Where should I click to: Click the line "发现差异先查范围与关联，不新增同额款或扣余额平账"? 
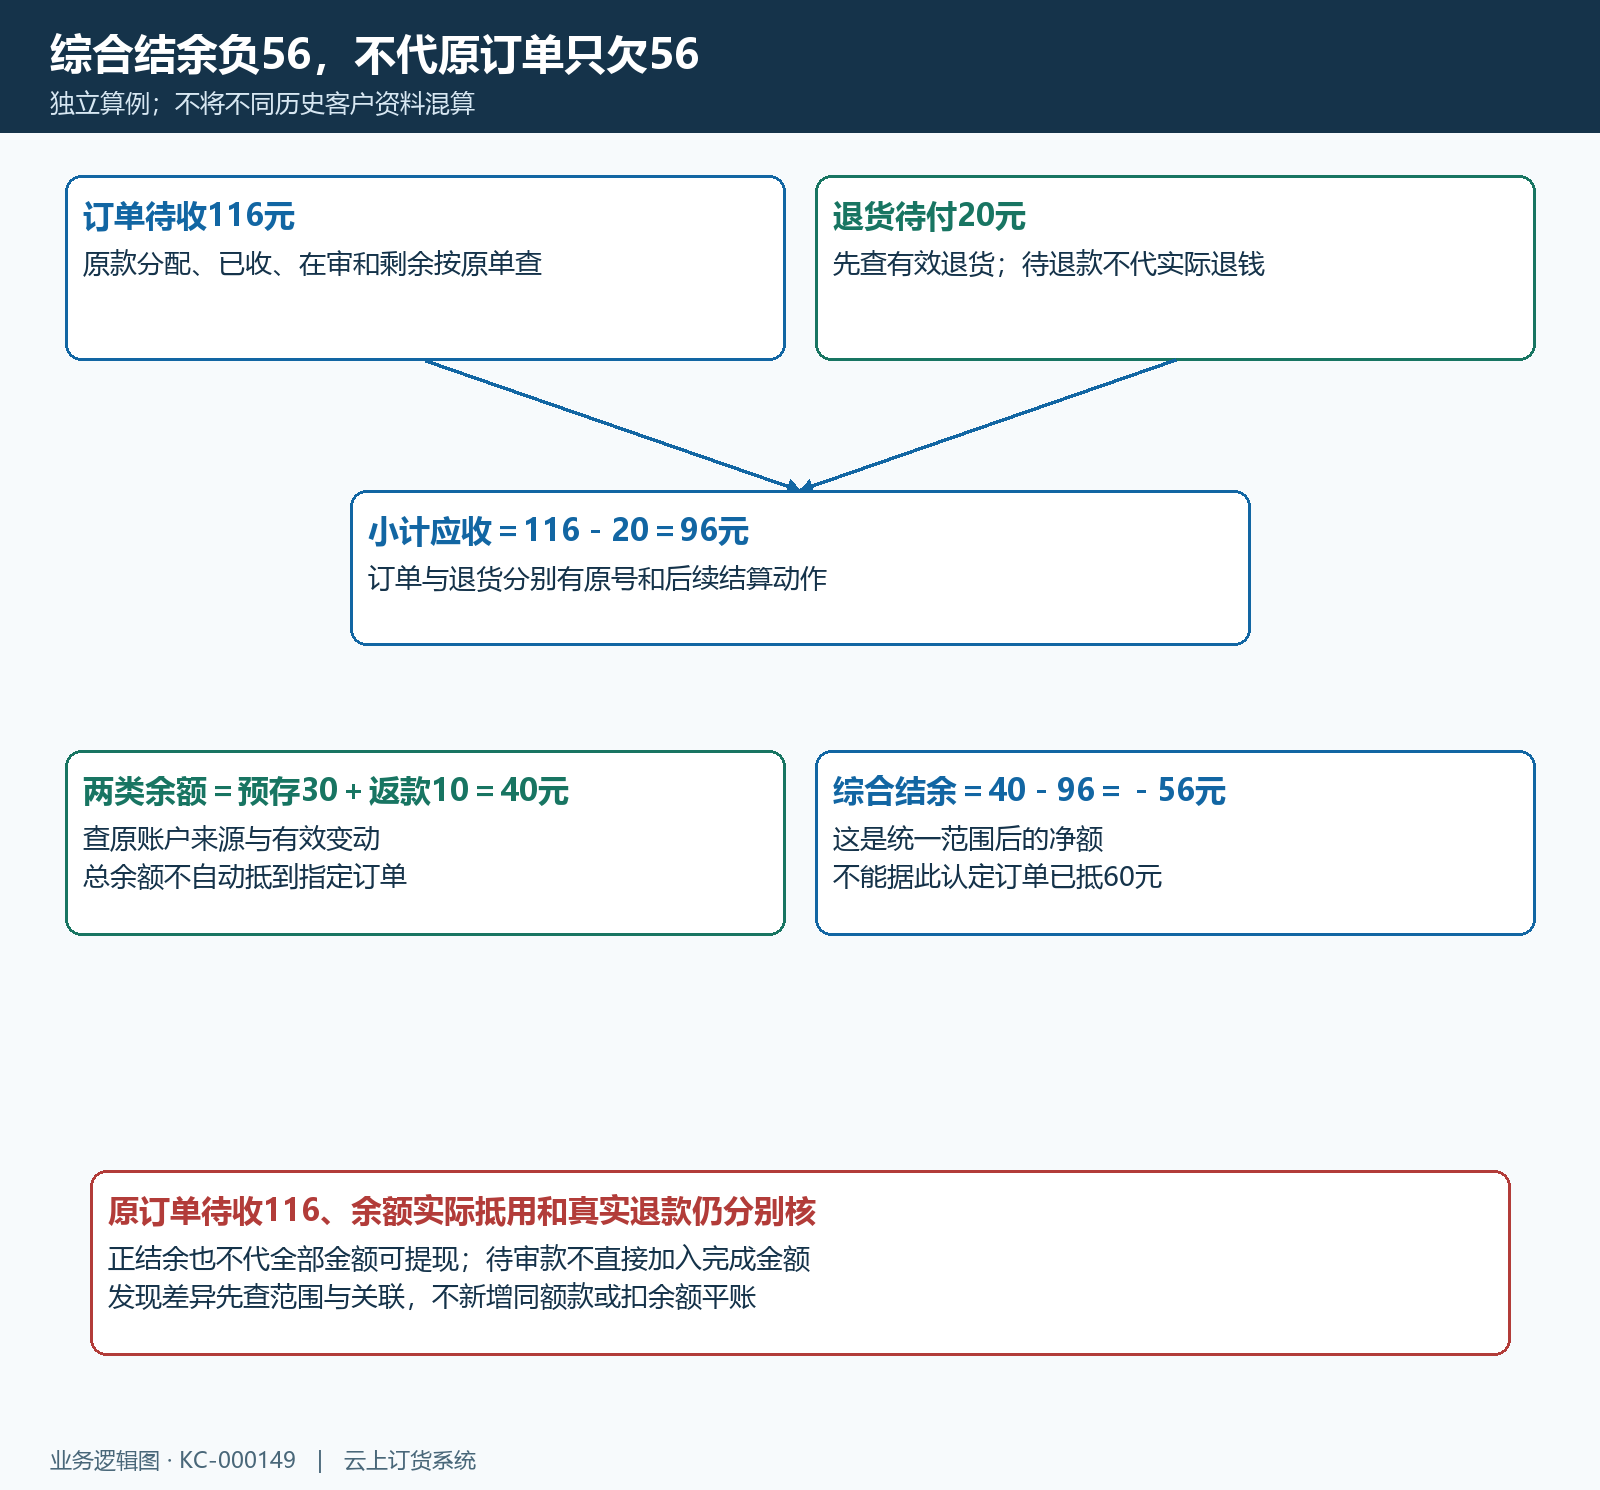pos(432,1297)
